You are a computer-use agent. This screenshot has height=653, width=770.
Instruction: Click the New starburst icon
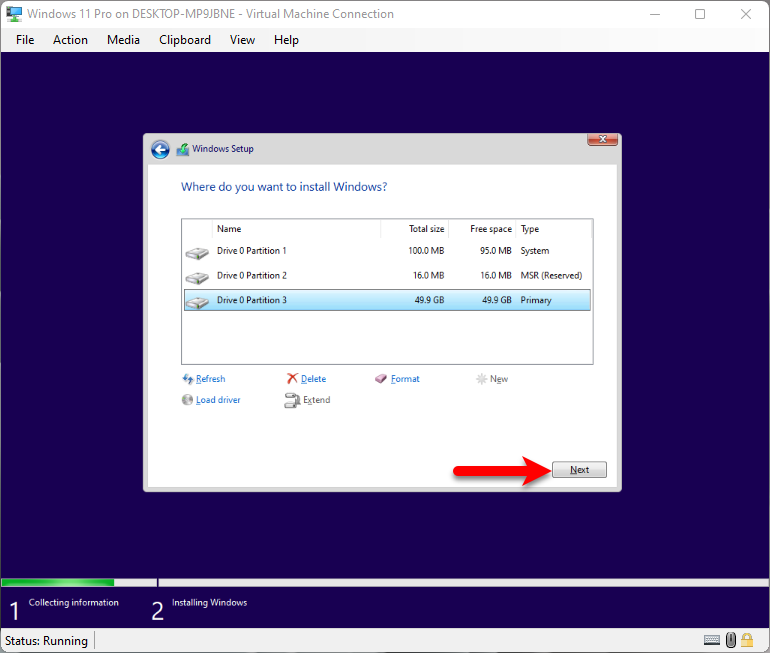[482, 379]
